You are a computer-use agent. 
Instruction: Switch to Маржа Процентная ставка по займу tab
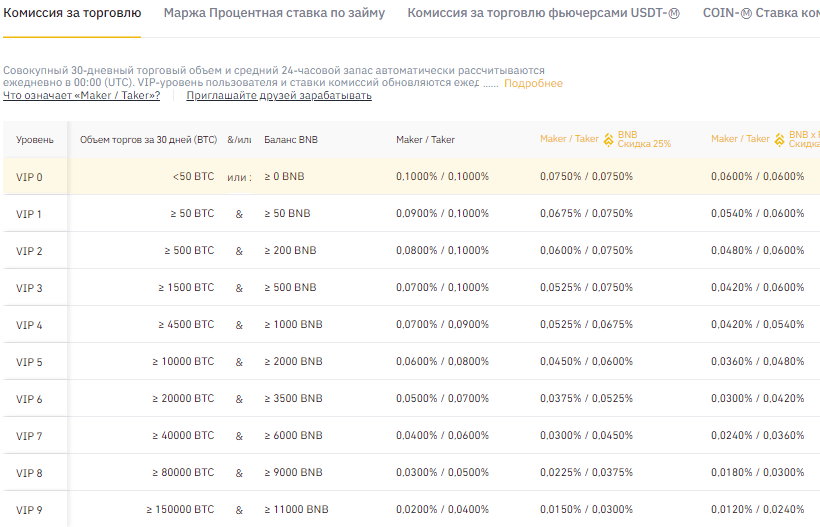[274, 13]
